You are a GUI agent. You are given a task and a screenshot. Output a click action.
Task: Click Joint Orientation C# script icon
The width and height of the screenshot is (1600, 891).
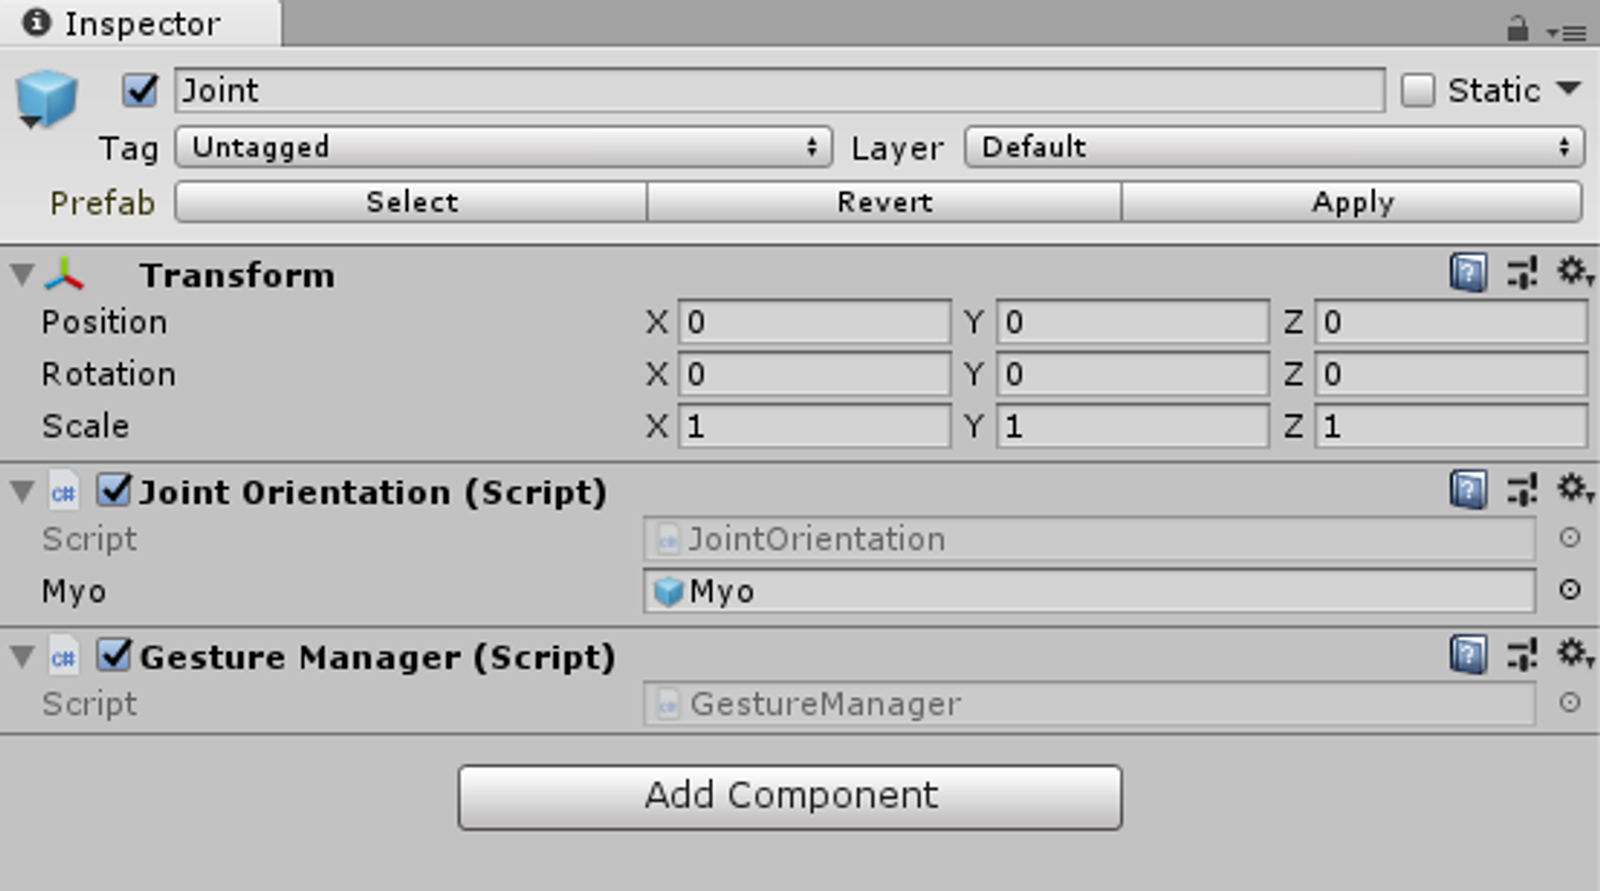[63, 491]
